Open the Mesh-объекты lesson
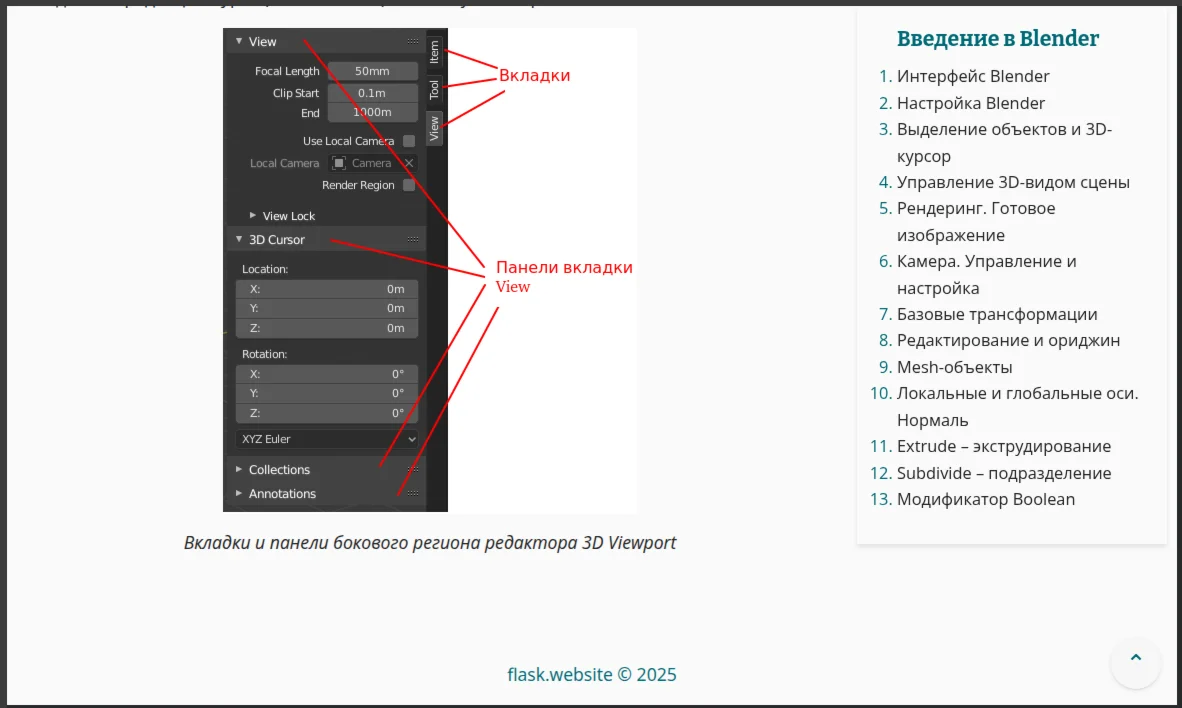The width and height of the screenshot is (1182, 708). [x=954, y=367]
